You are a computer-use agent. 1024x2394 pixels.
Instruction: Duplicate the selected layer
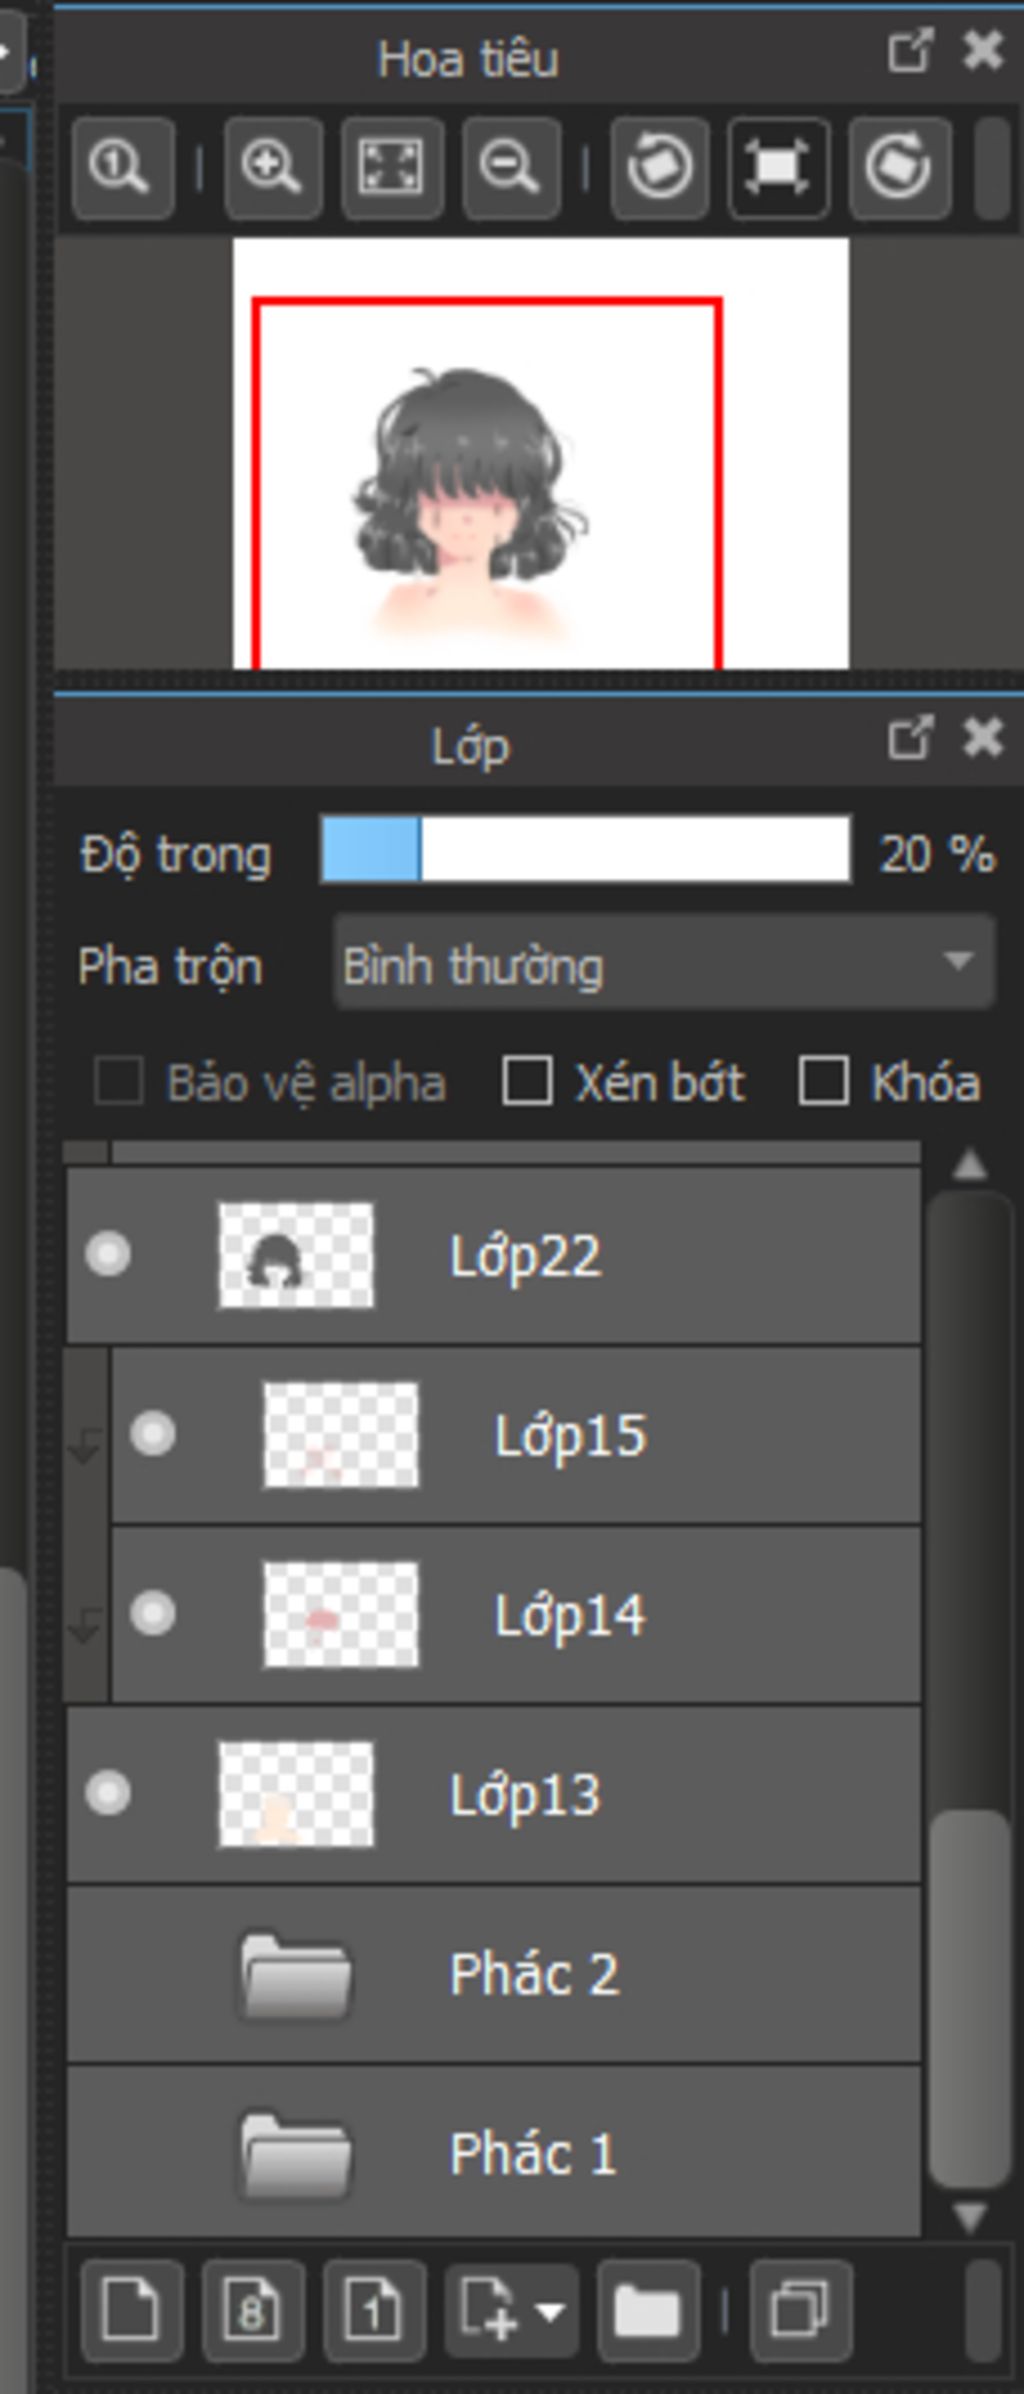click(x=799, y=2309)
